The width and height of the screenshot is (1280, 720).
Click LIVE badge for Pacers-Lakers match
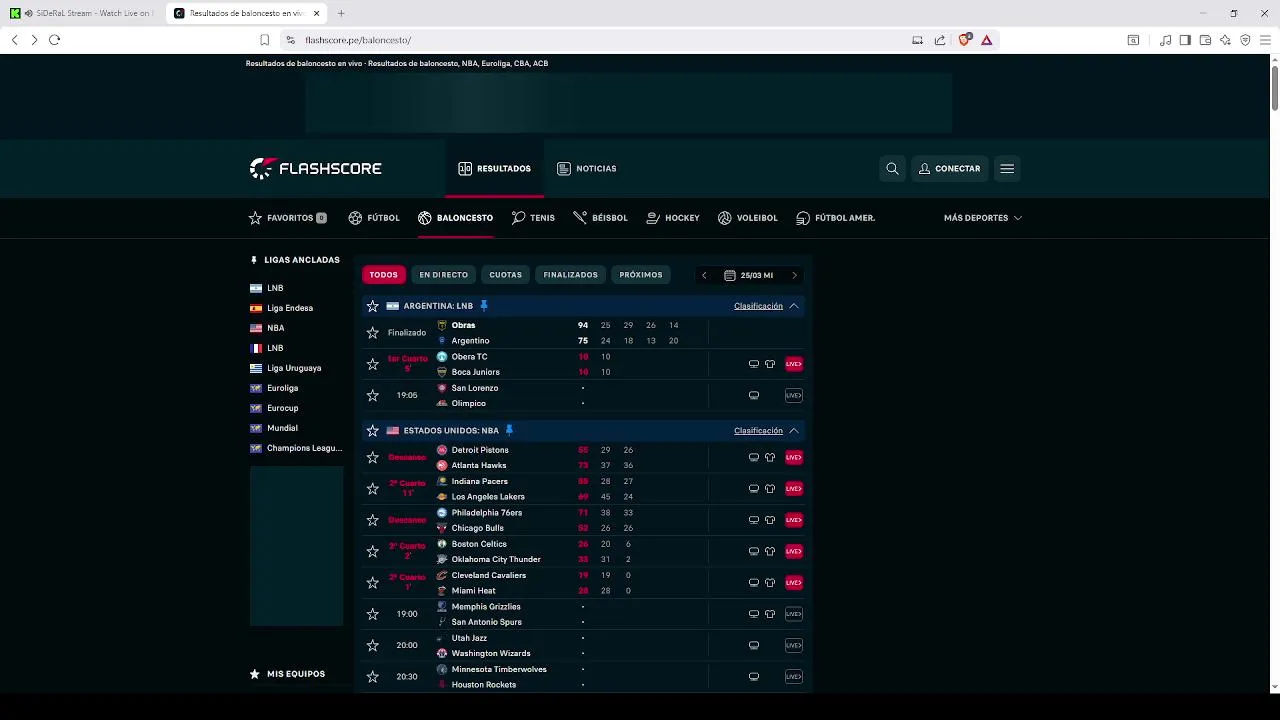(794, 489)
